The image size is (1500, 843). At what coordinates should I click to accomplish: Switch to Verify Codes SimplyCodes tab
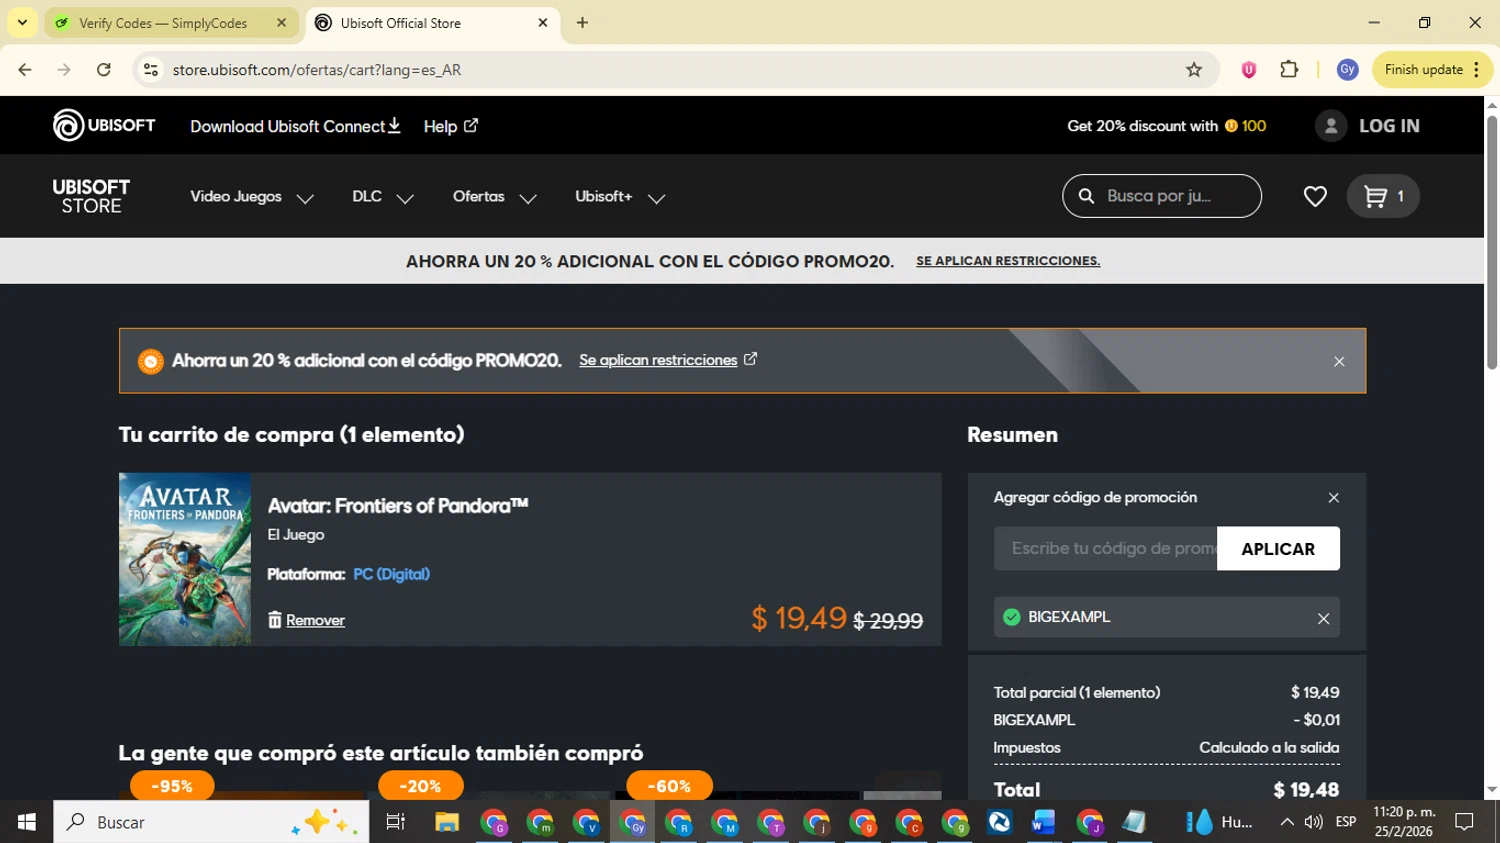162,23
